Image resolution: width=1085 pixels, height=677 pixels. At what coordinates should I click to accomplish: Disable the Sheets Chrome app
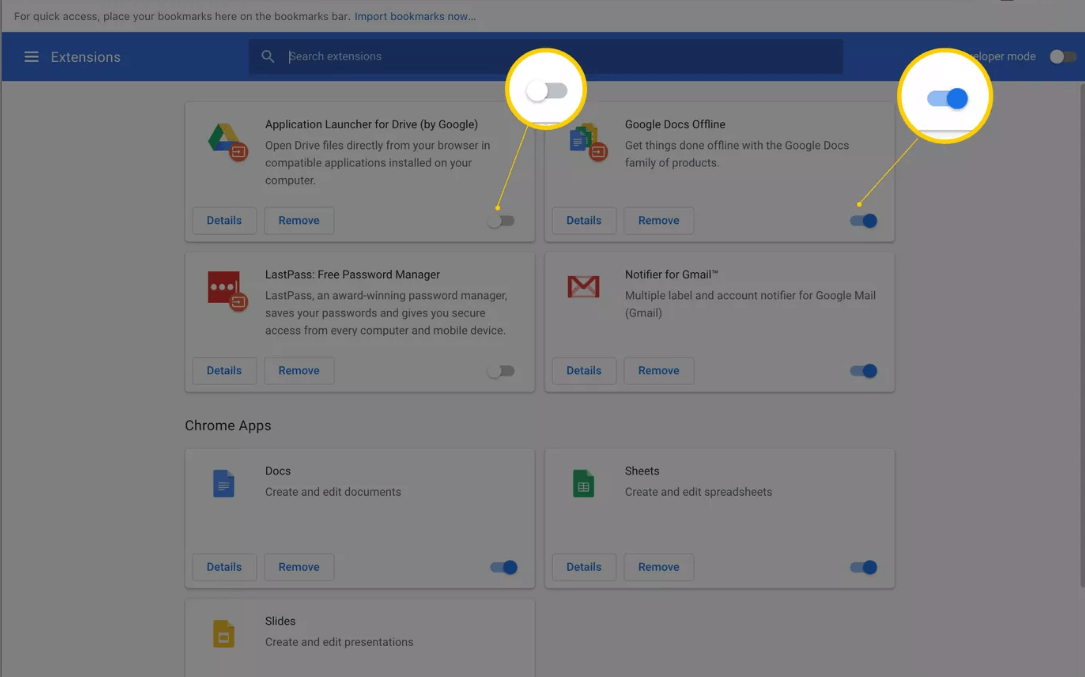[x=864, y=568]
